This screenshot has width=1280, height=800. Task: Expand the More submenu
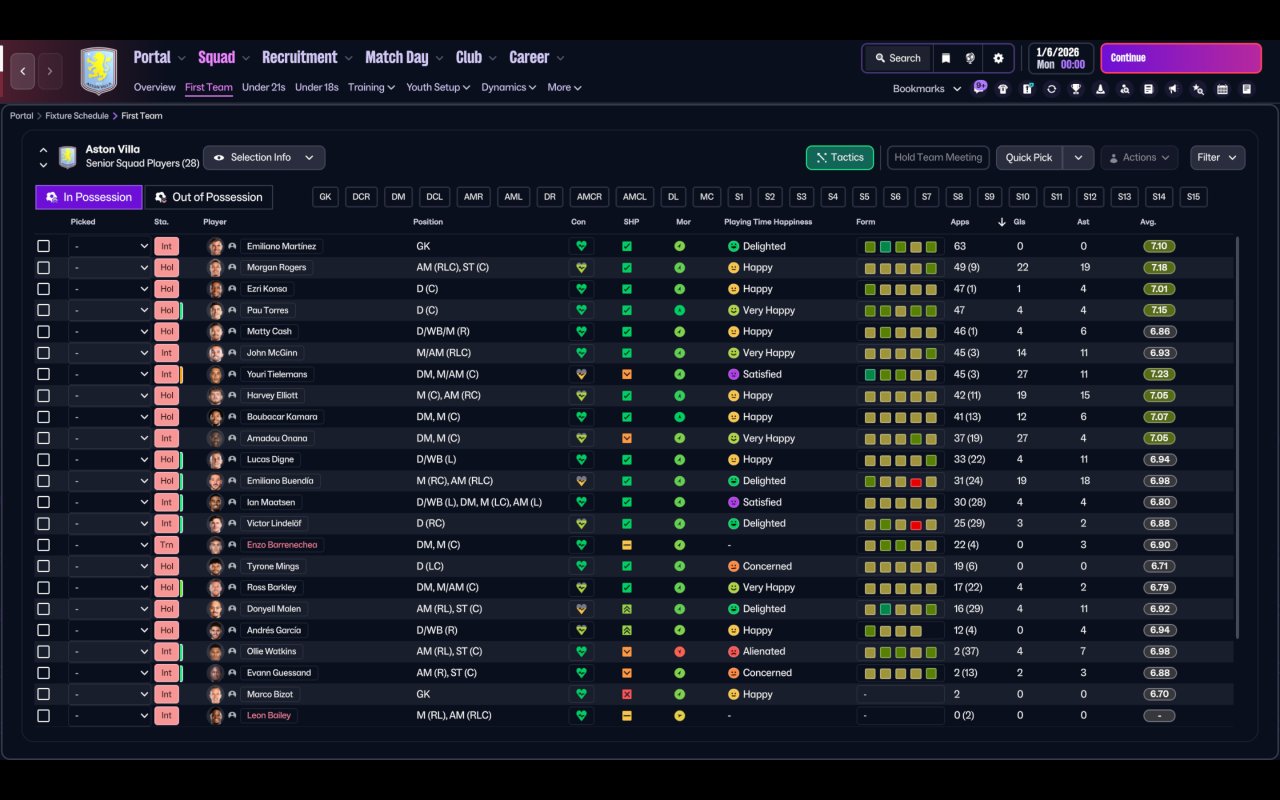pyautogui.click(x=564, y=88)
